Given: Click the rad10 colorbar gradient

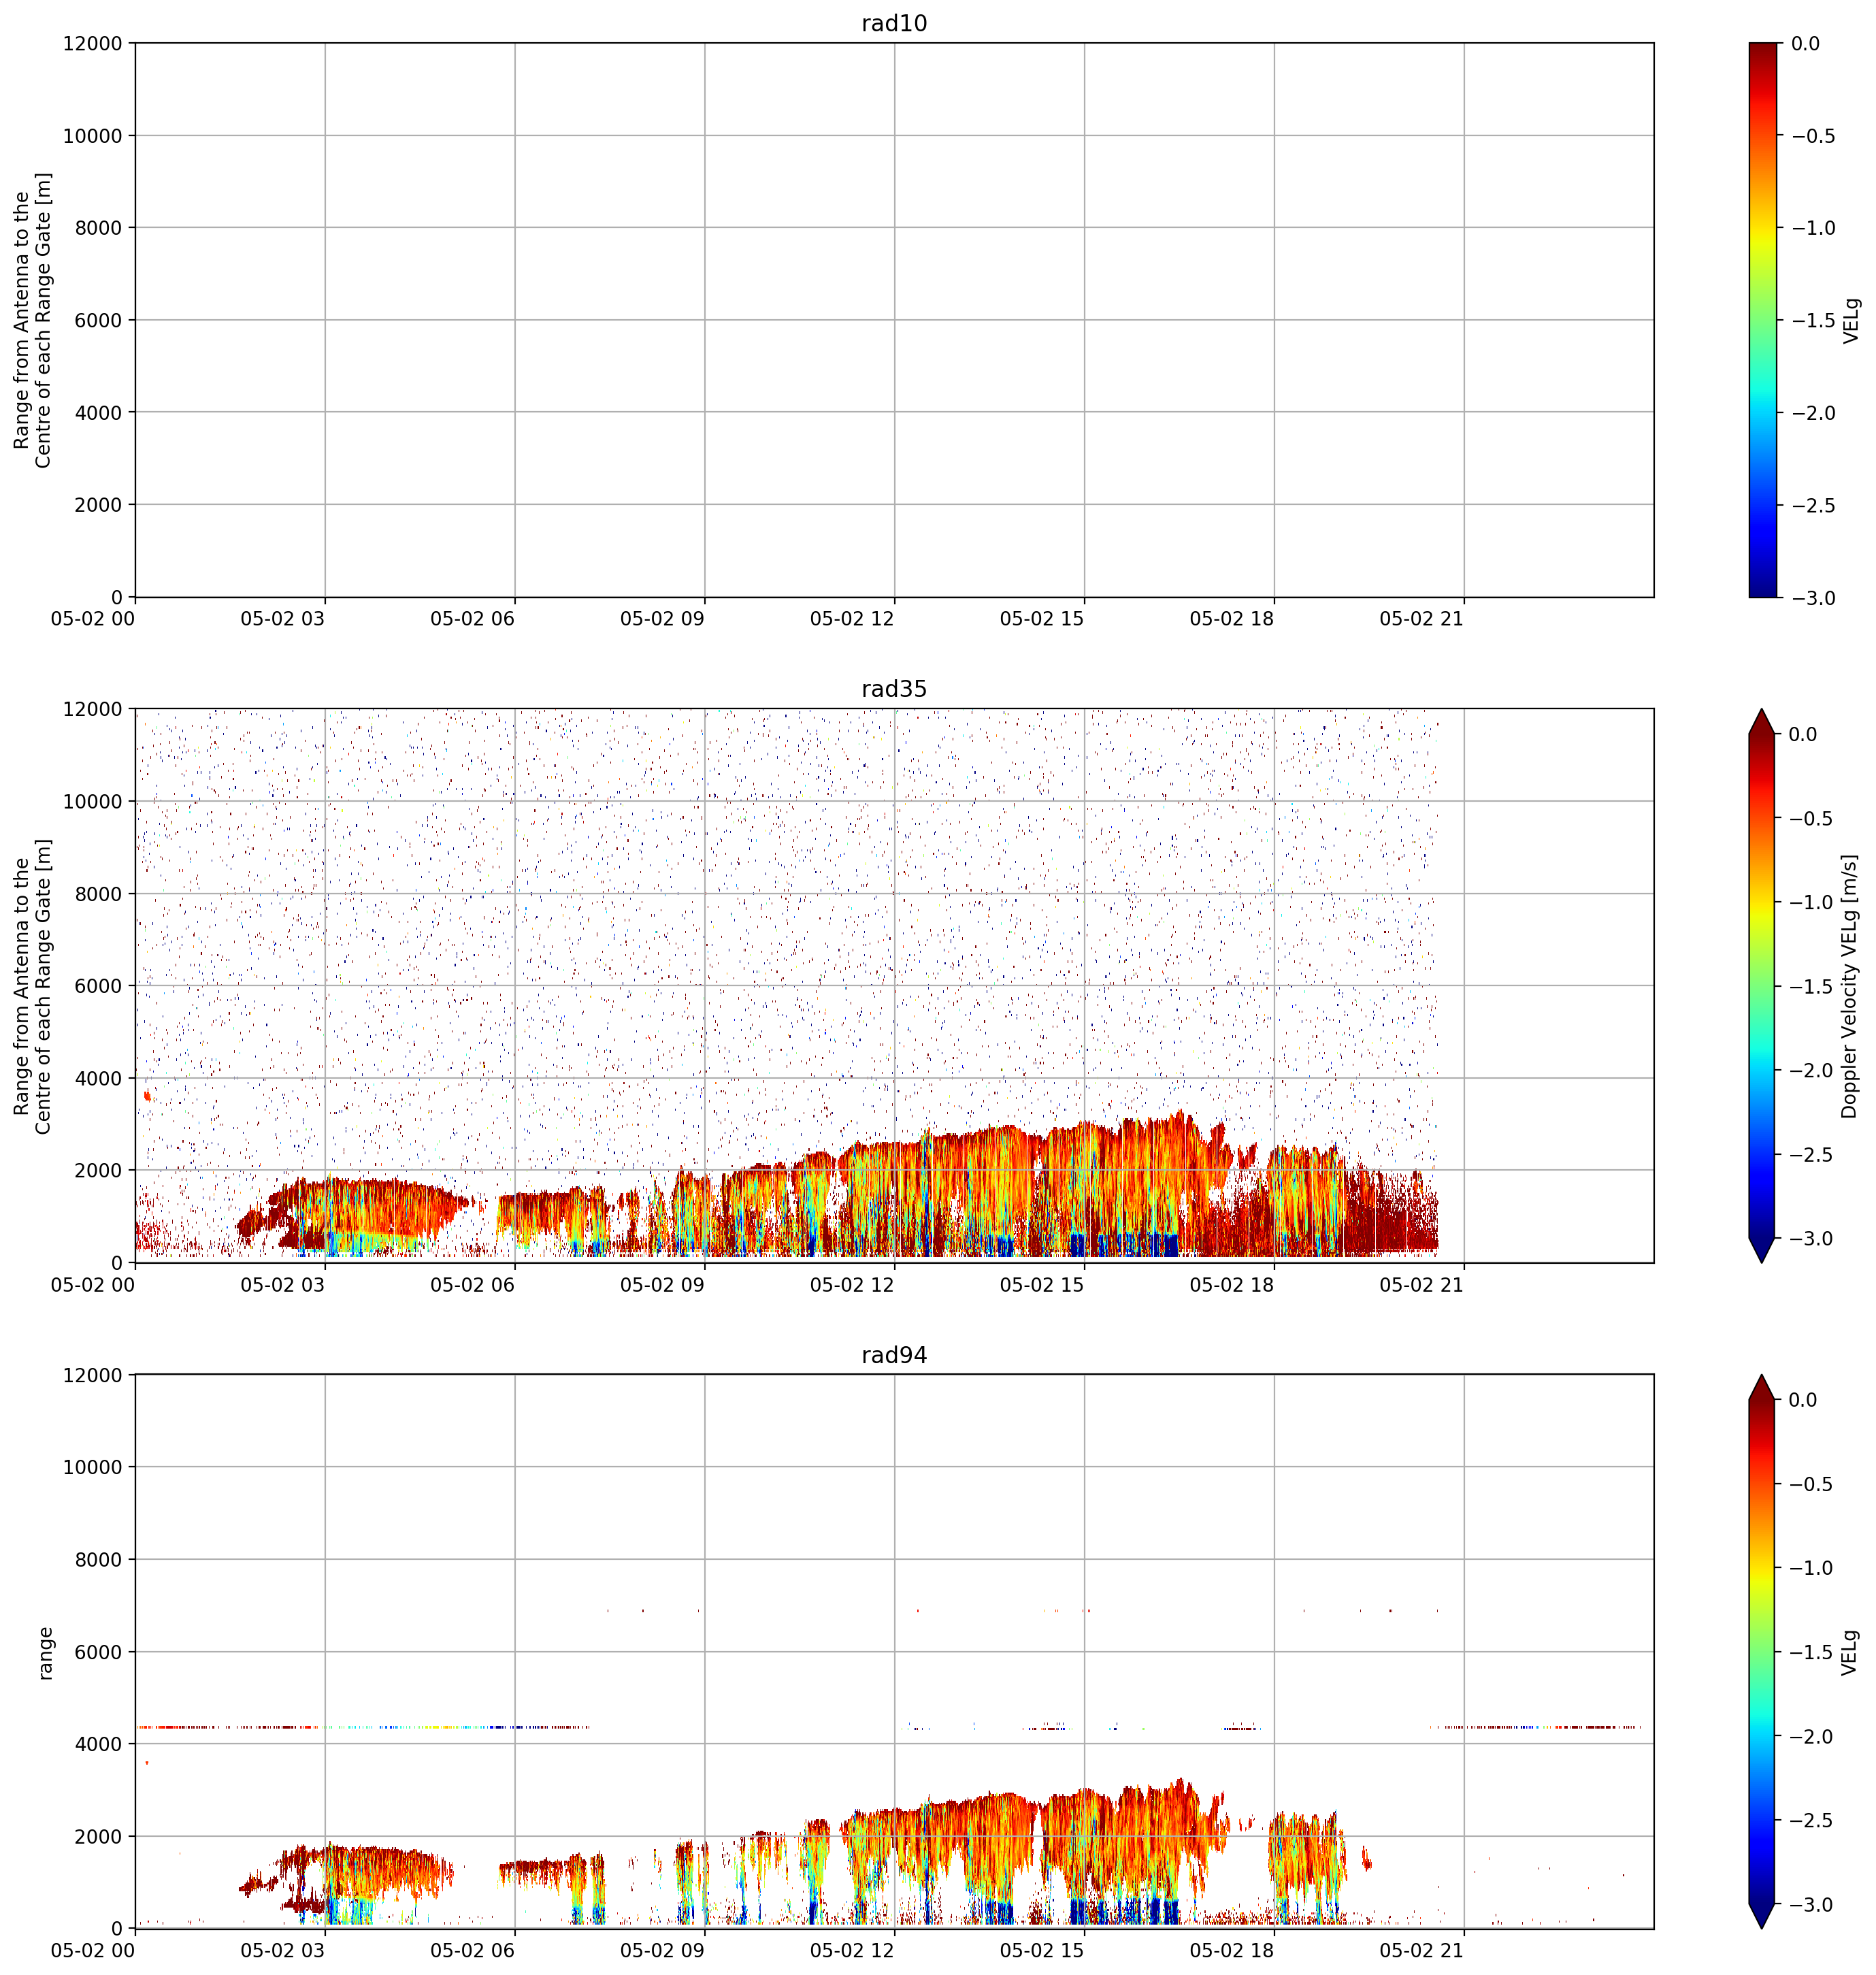Looking at the screenshot, I should [1763, 320].
